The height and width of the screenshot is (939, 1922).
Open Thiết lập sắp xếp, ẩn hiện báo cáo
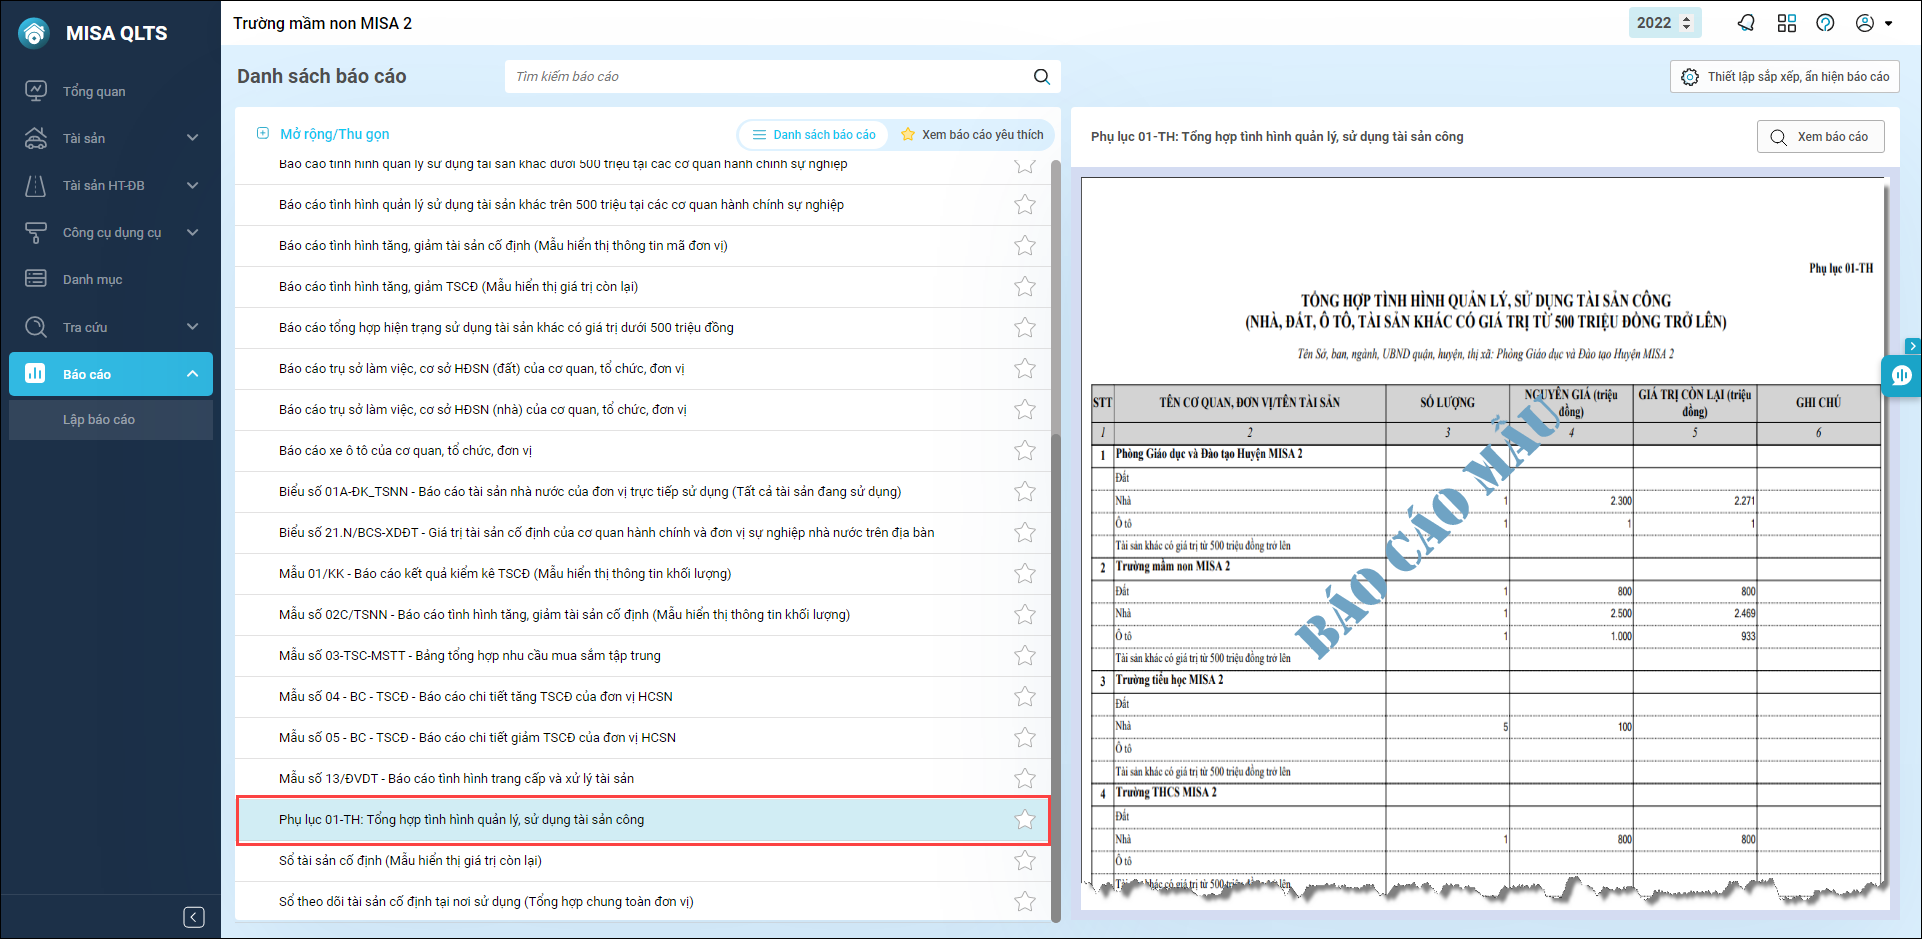click(x=1785, y=77)
